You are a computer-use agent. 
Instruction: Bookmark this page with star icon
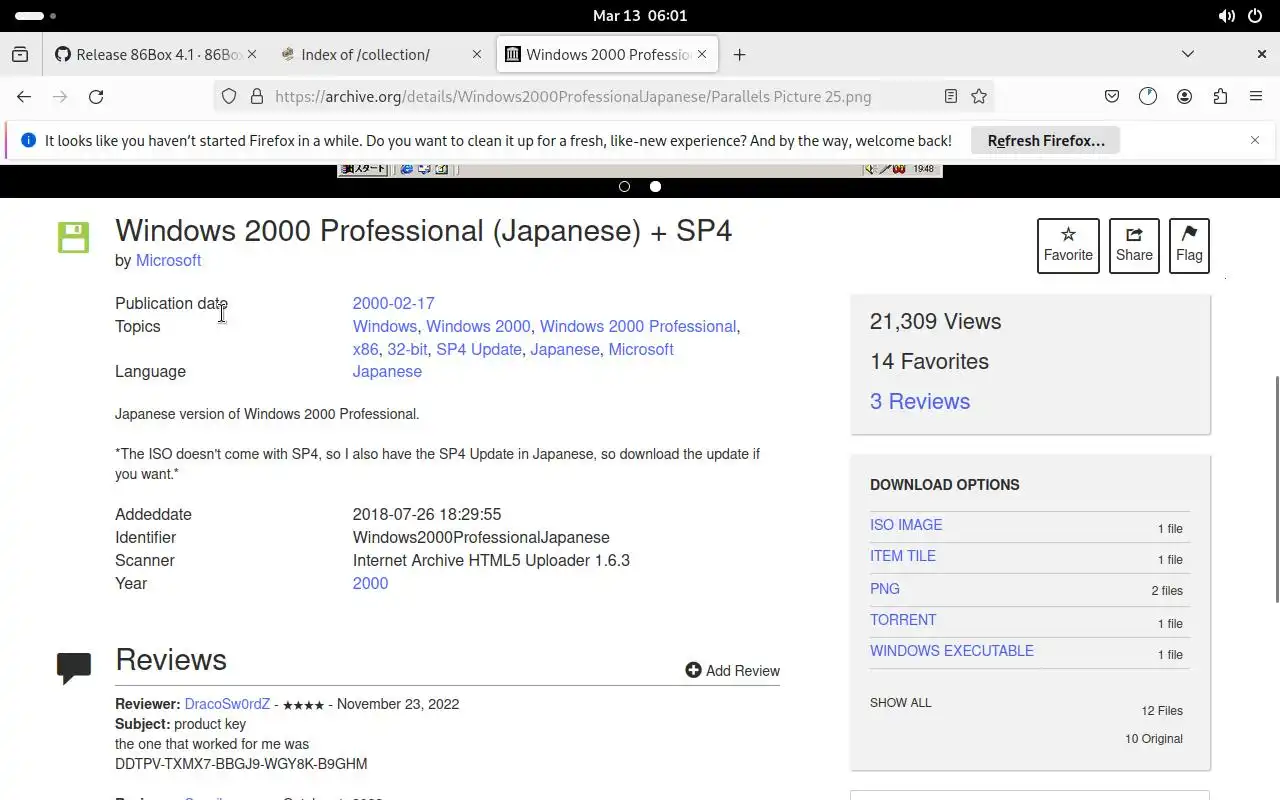(979, 96)
